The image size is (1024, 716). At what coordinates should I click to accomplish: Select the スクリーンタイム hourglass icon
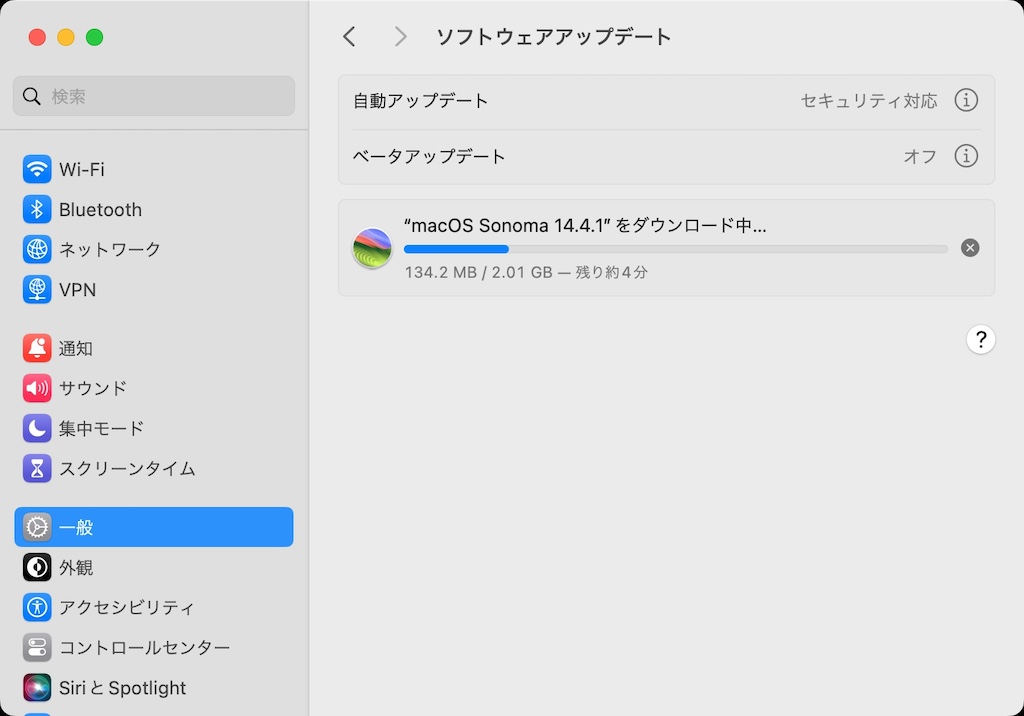click(x=37, y=468)
